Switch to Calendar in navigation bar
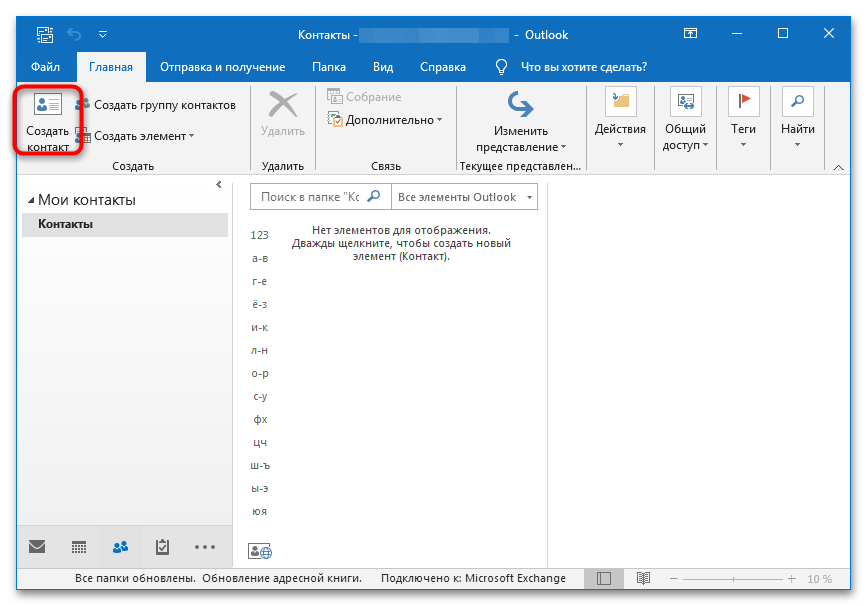Screen dimensions: 867x606 point(79,547)
